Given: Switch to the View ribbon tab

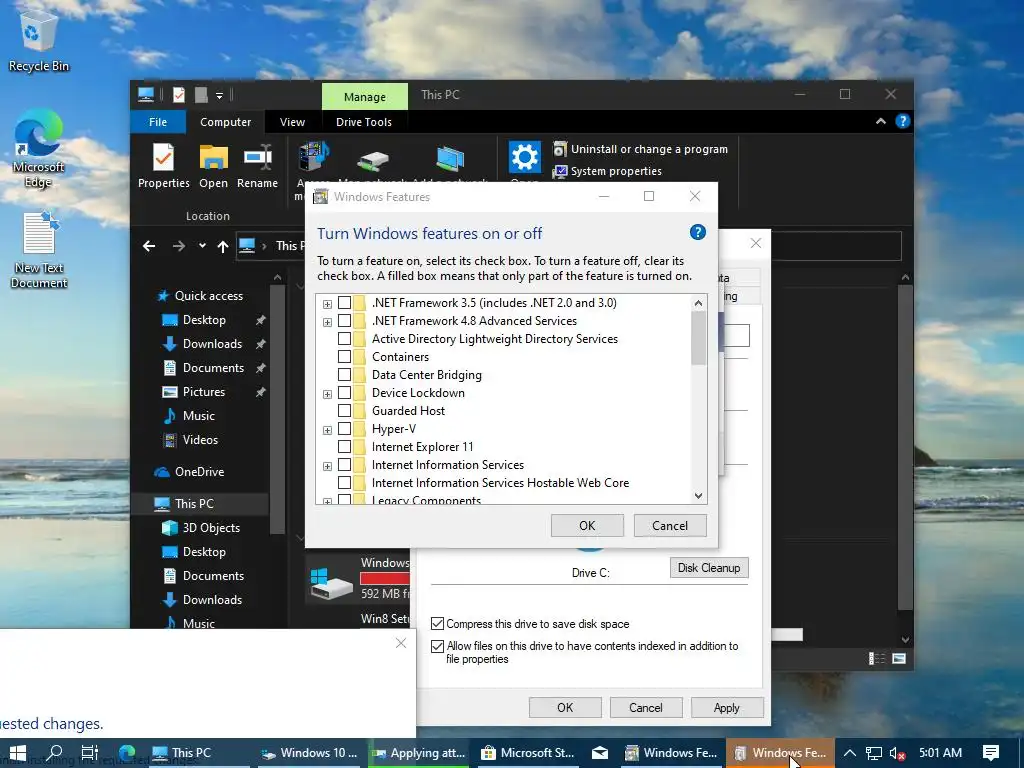Looking at the screenshot, I should (x=292, y=122).
